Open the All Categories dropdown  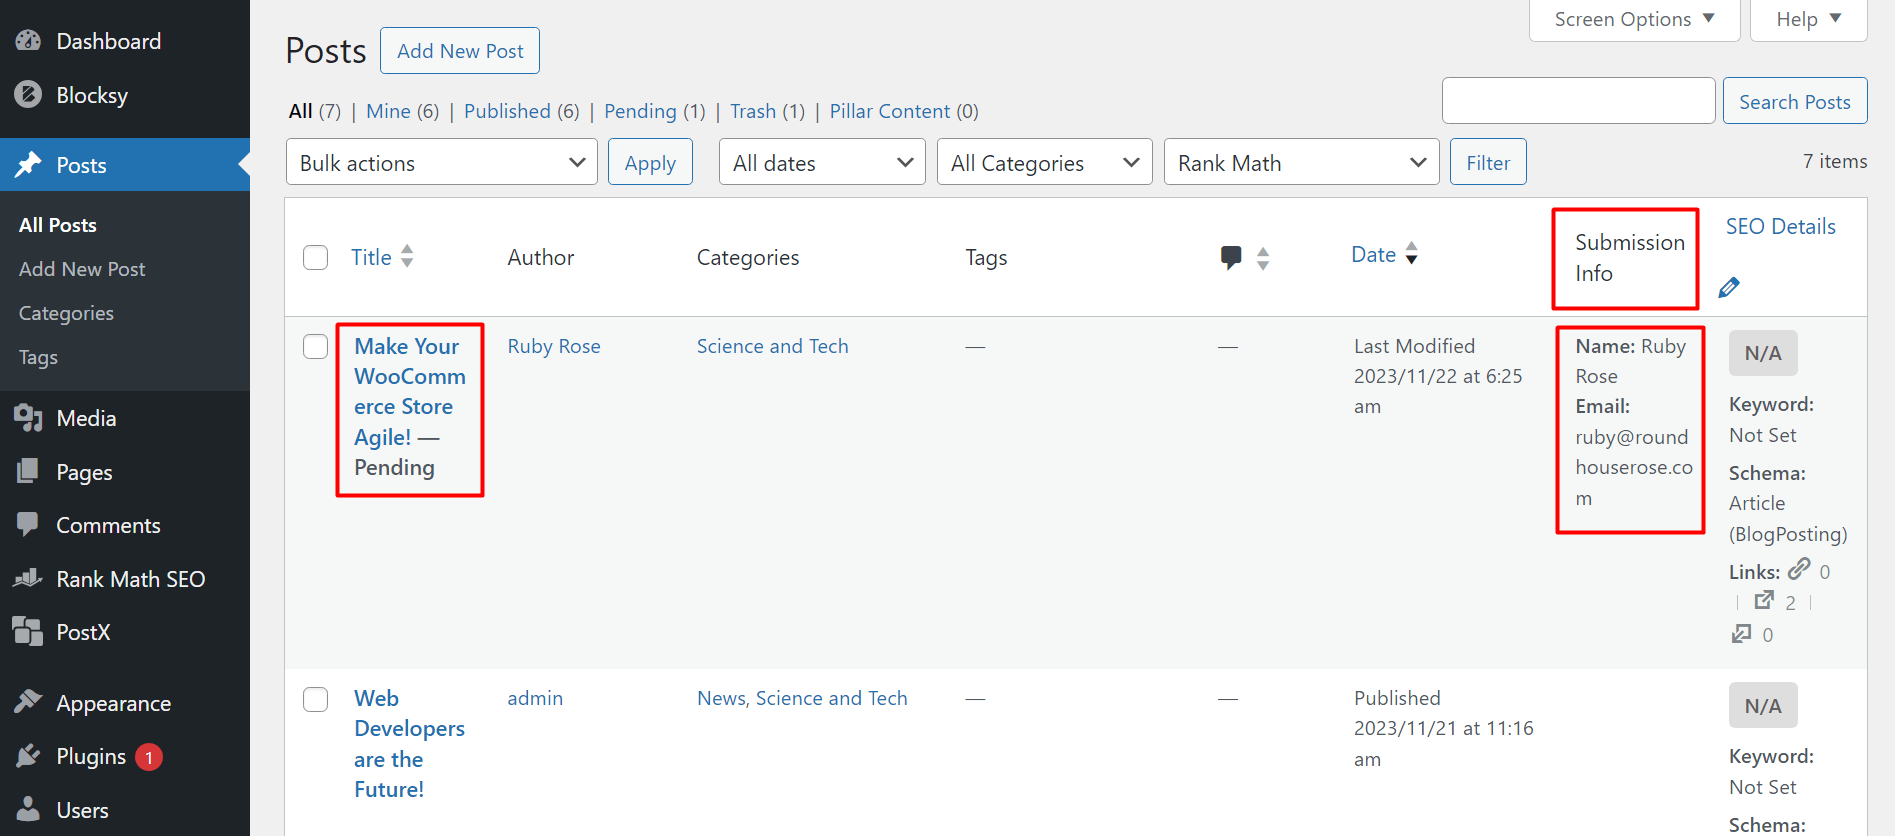tap(1044, 163)
